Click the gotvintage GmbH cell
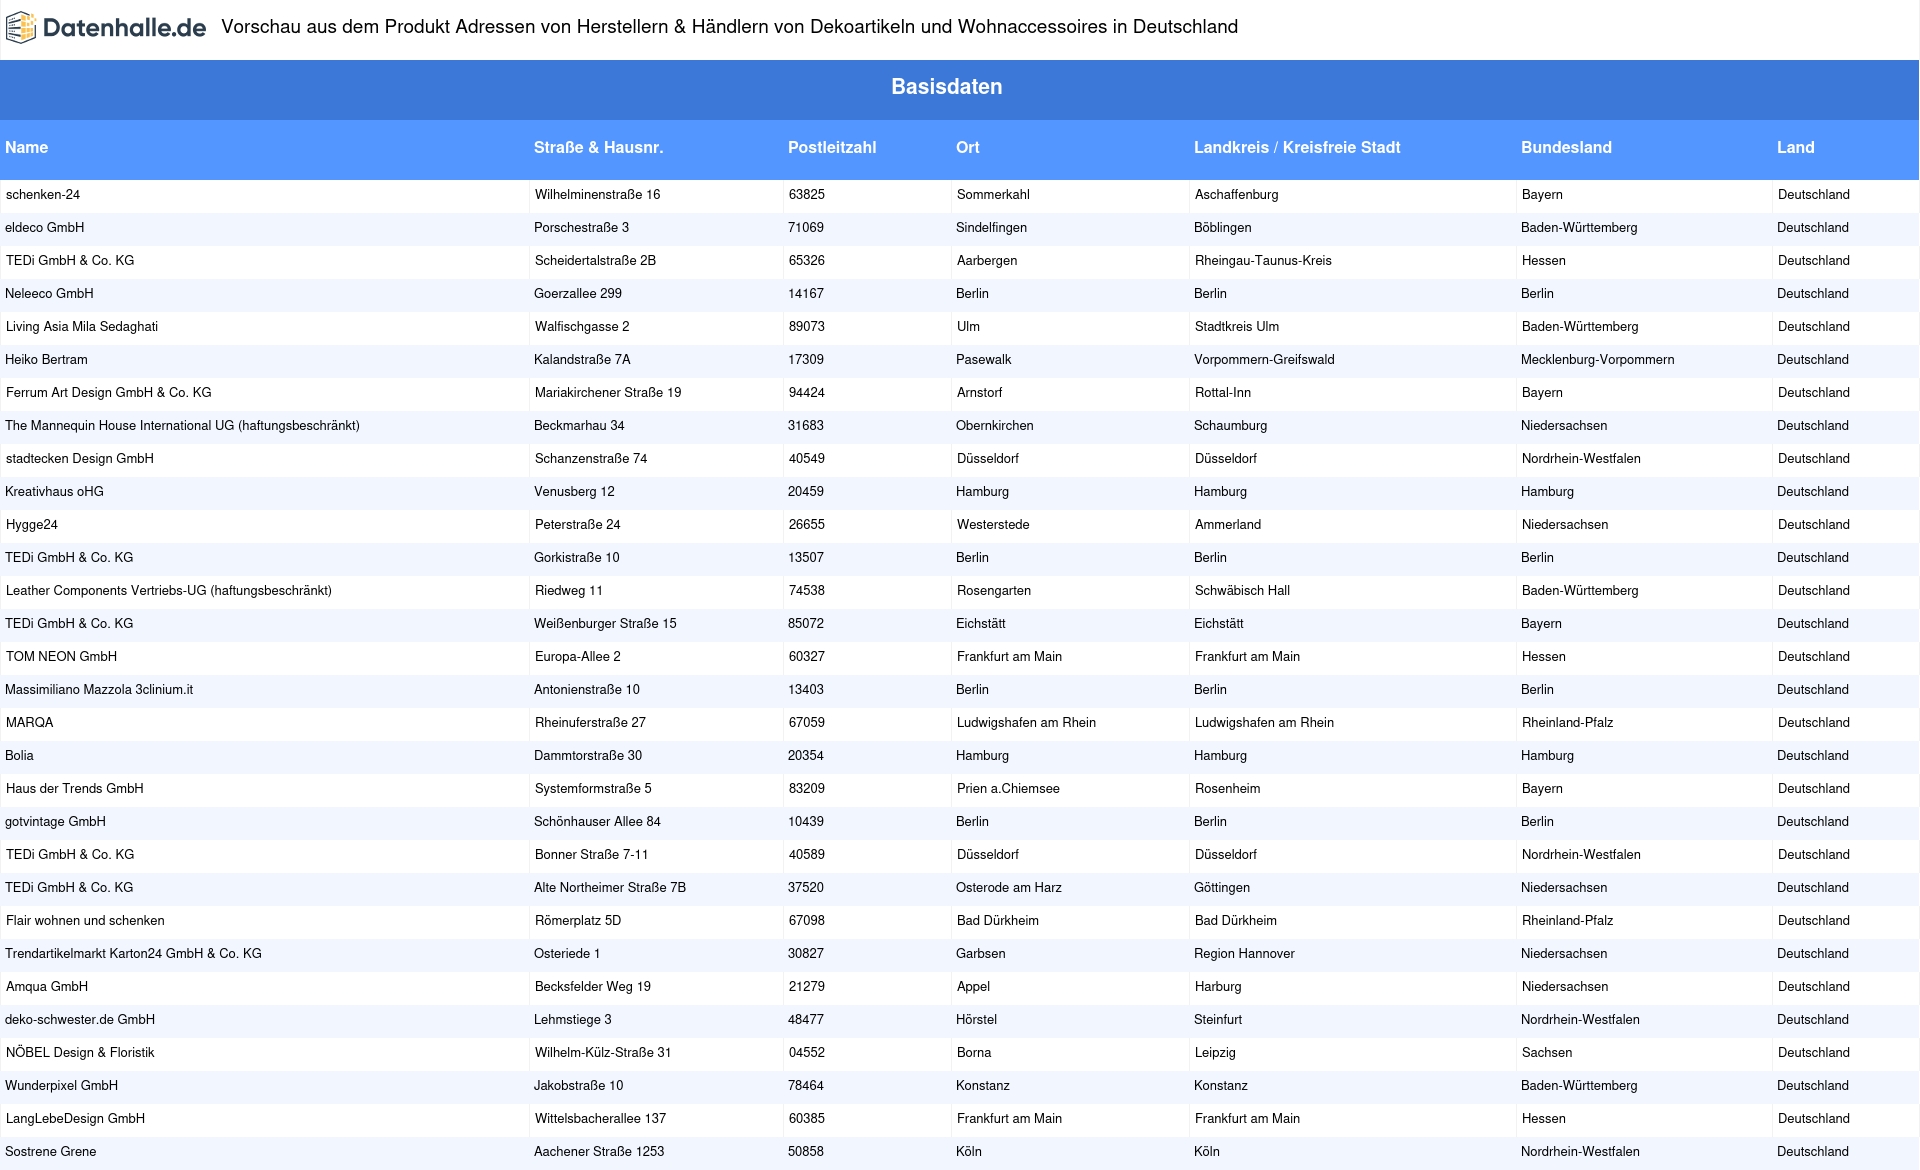 coord(55,822)
